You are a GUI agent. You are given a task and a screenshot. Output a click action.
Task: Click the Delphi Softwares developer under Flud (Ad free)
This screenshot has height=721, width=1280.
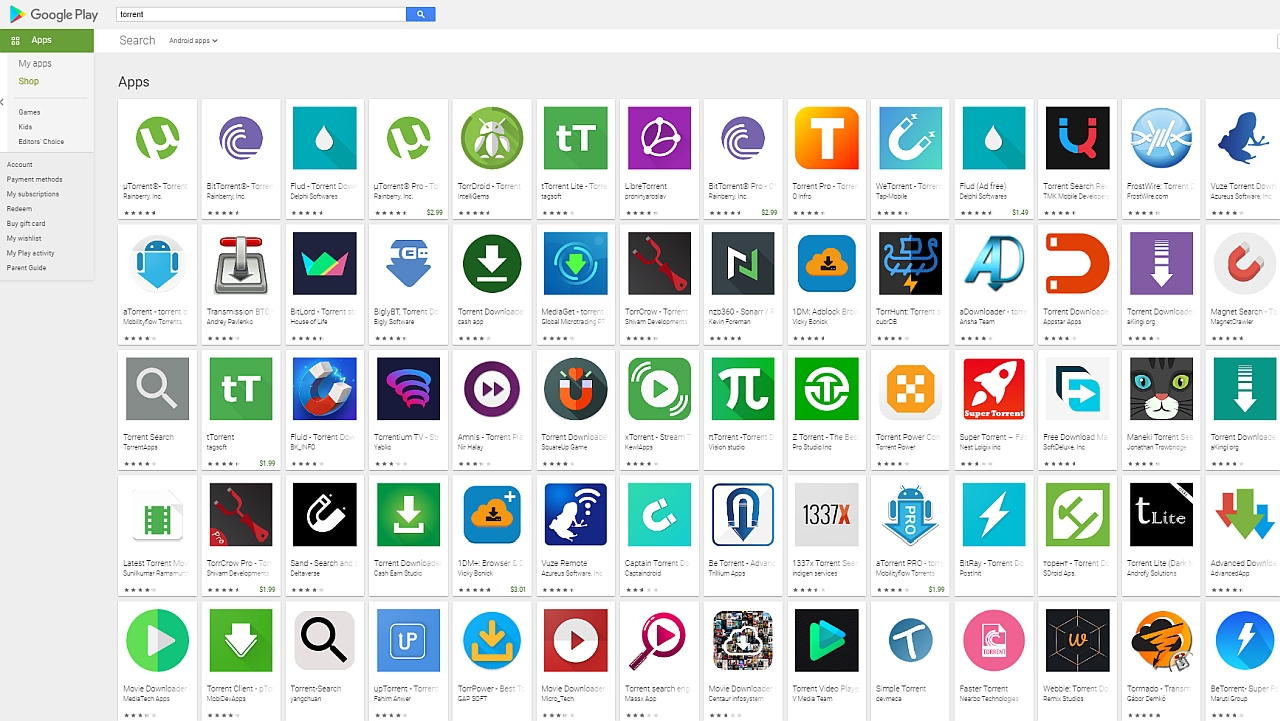[x=981, y=197]
